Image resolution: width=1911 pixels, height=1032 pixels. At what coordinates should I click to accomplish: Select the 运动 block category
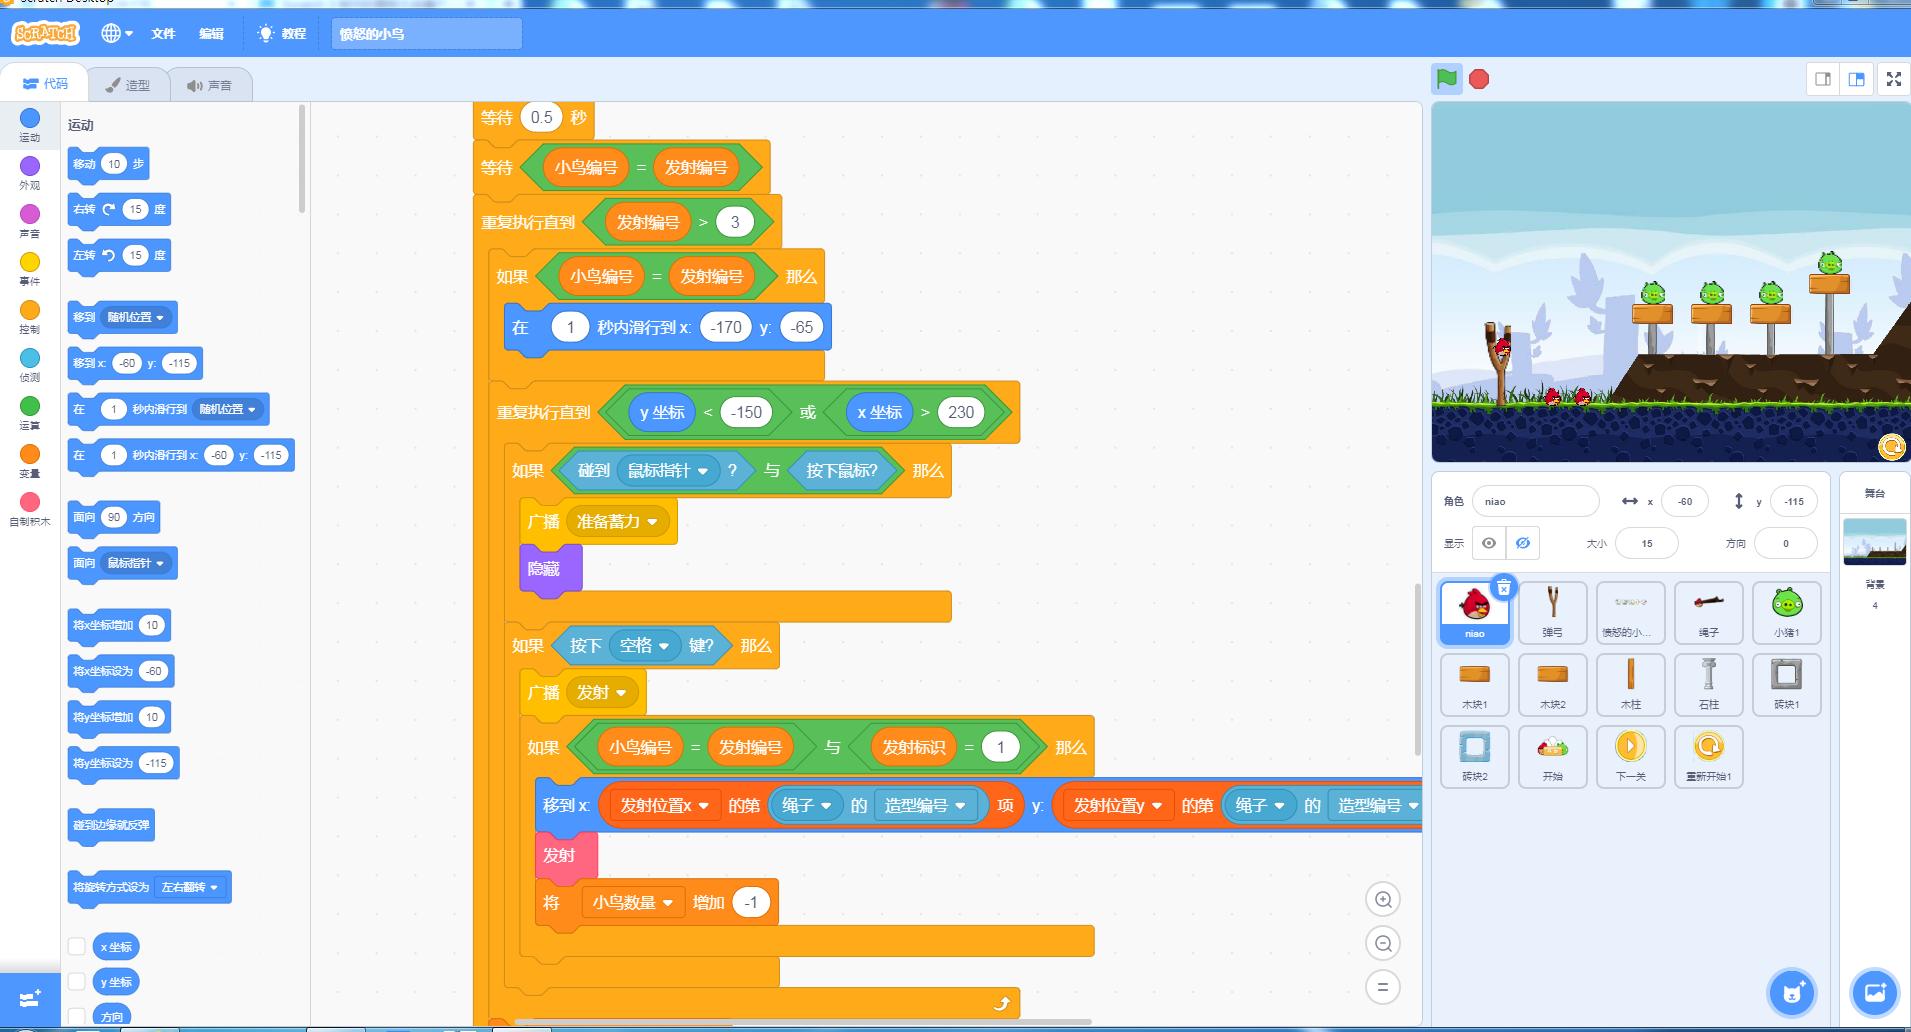pos(30,125)
